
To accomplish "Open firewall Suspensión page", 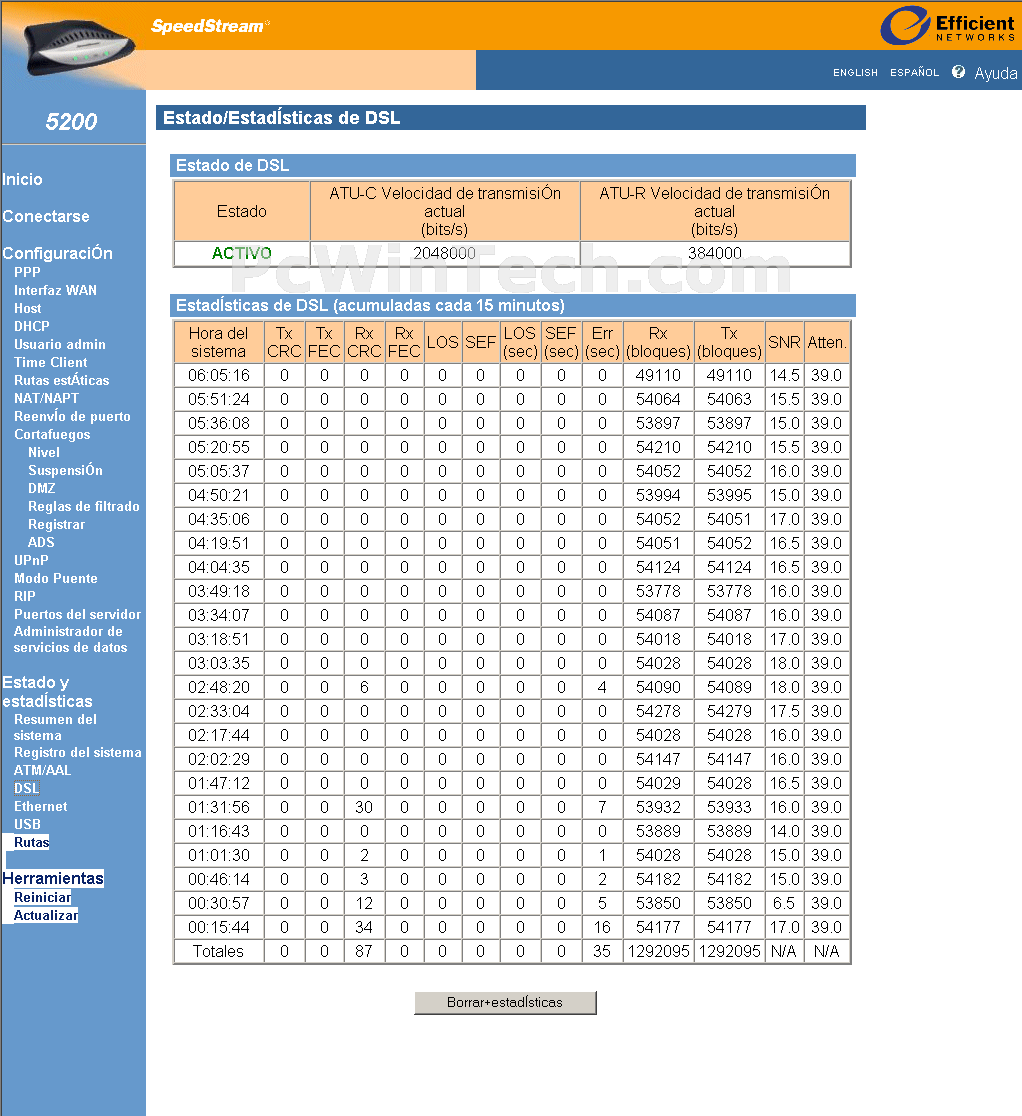I will click(x=65, y=470).
